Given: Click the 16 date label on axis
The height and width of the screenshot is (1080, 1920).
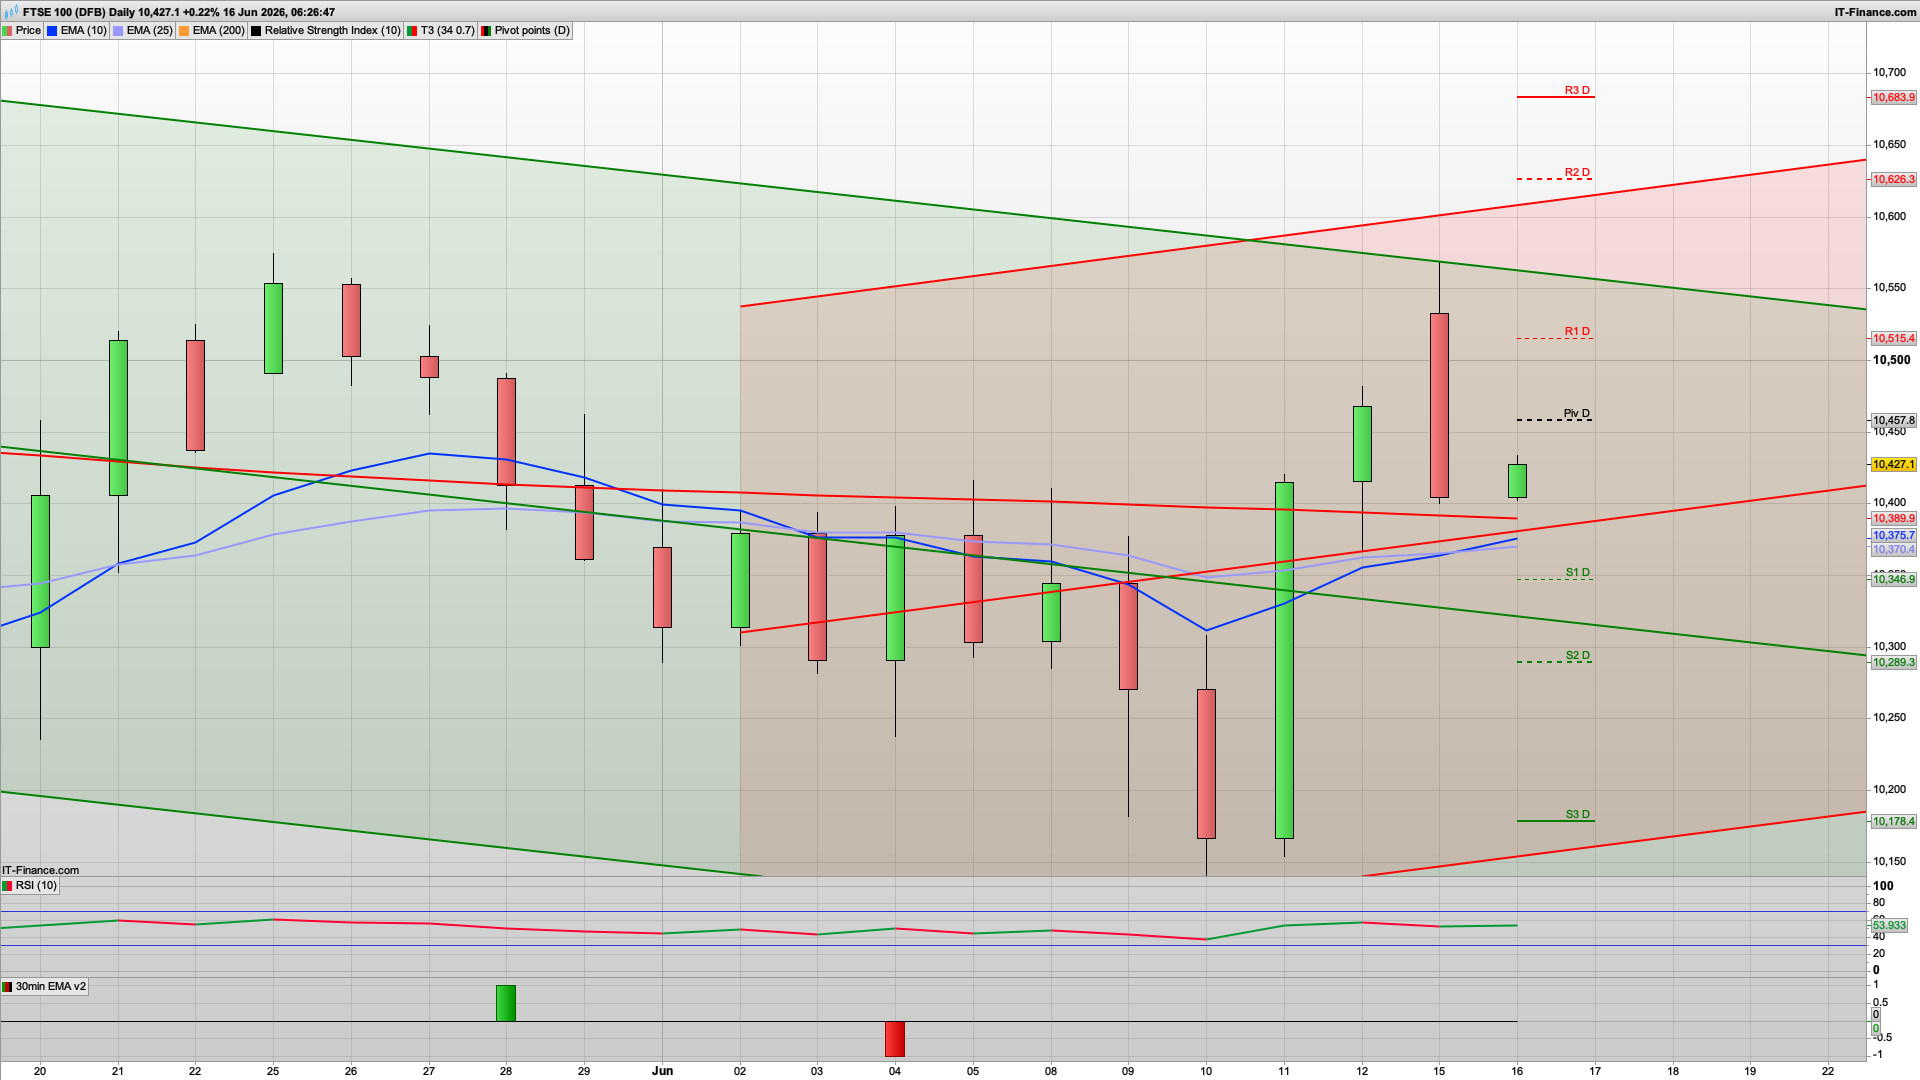Looking at the screenshot, I should point(1517,1071).
